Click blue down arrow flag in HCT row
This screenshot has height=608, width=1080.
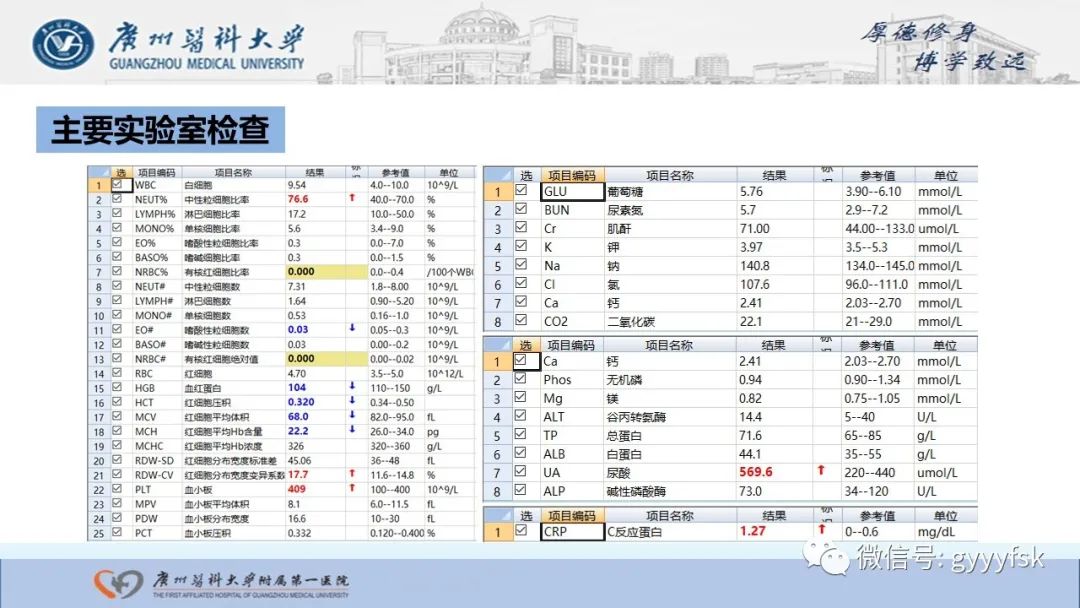point(352,400)
